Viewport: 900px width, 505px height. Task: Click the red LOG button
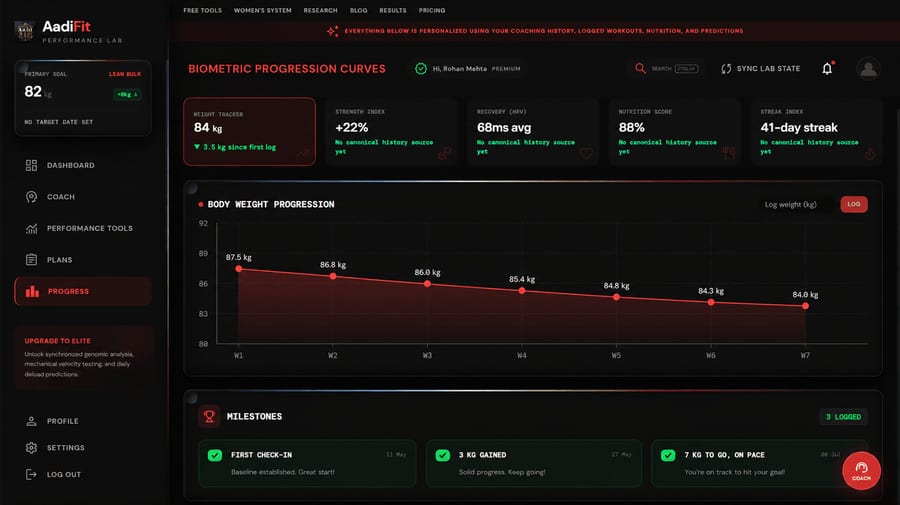854,204
